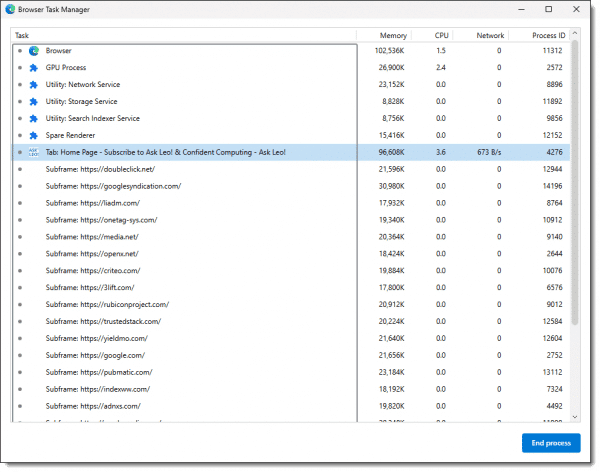This screenshot has height=472, width=600.
Task: Select the media.net subframe row
Action: tap(291, 237)
